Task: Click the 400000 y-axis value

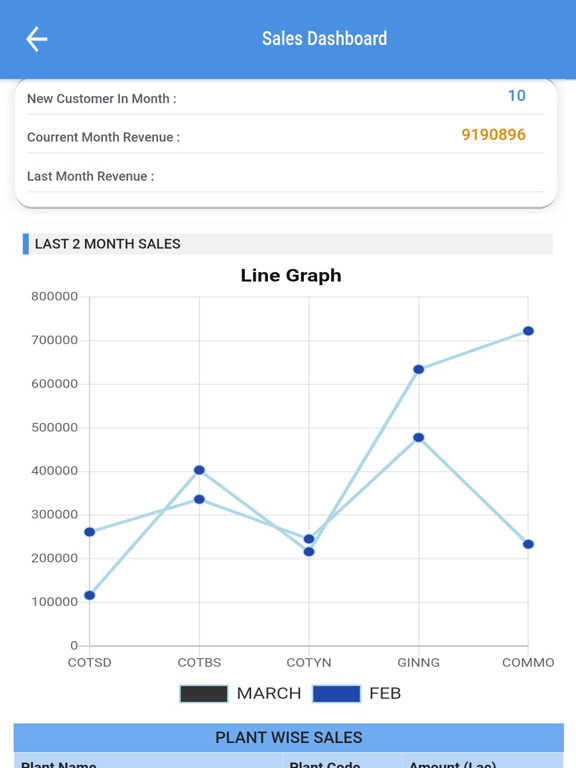Action: coord(54,471)
